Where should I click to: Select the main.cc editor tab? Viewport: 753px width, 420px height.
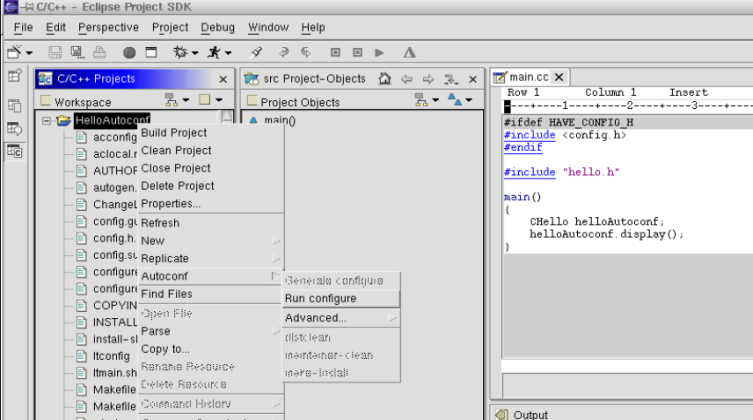pos(527,77)
